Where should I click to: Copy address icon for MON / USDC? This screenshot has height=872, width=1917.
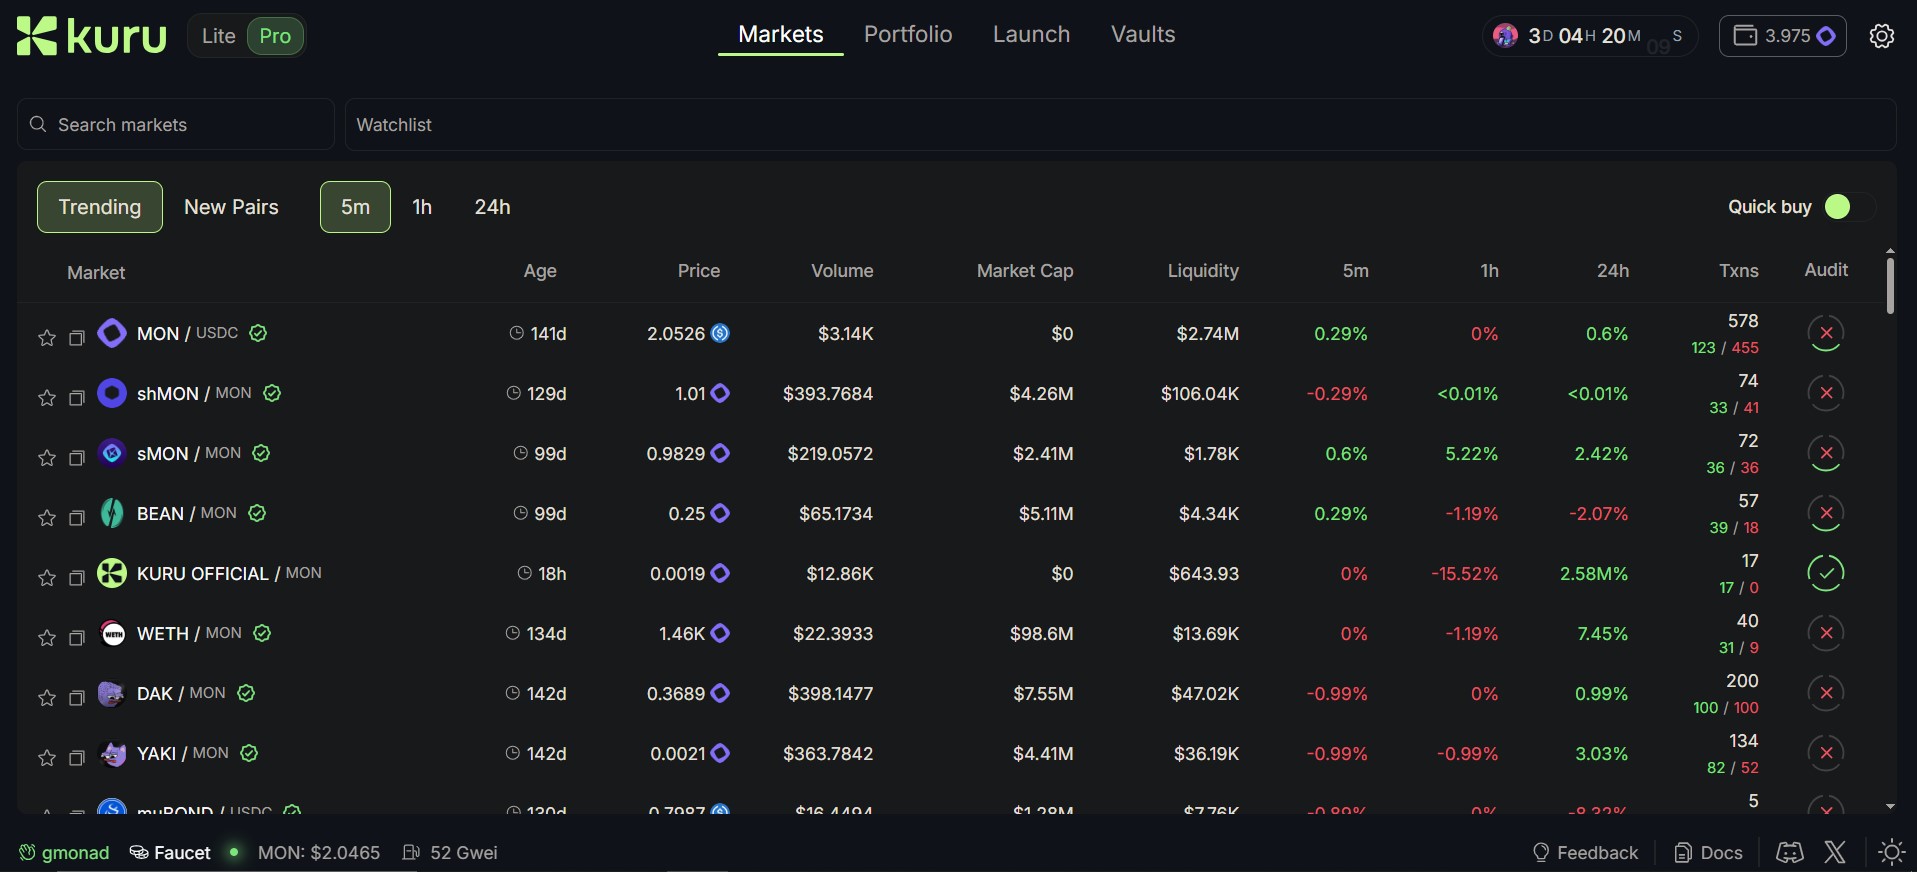(x=76, y=338)
